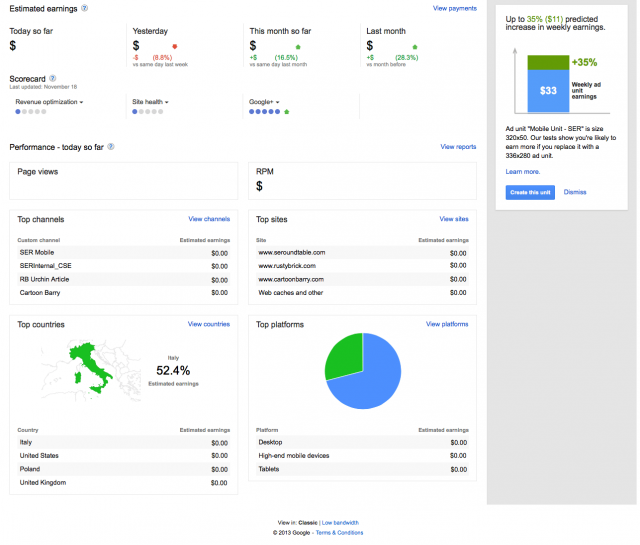Viewport: 640px width, 545px height.
Task: Click the green icon beside Google+ score dots
Action: pos(287,111)
